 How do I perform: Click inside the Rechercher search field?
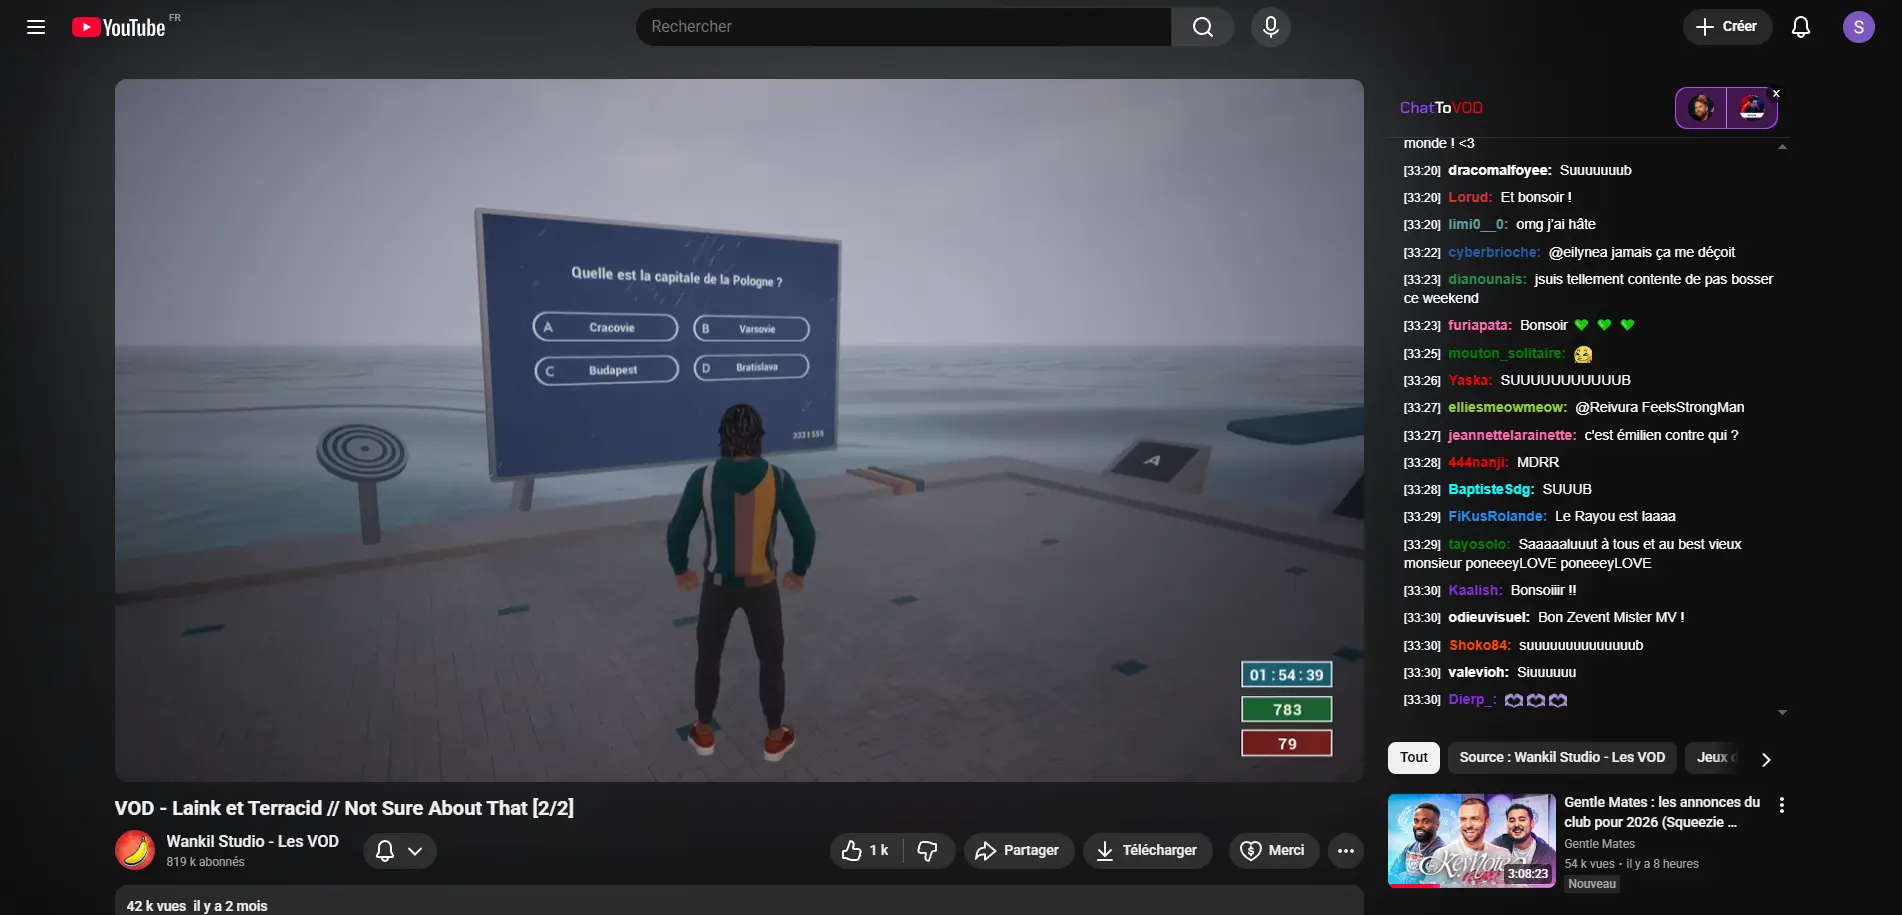tap(900, 27)
